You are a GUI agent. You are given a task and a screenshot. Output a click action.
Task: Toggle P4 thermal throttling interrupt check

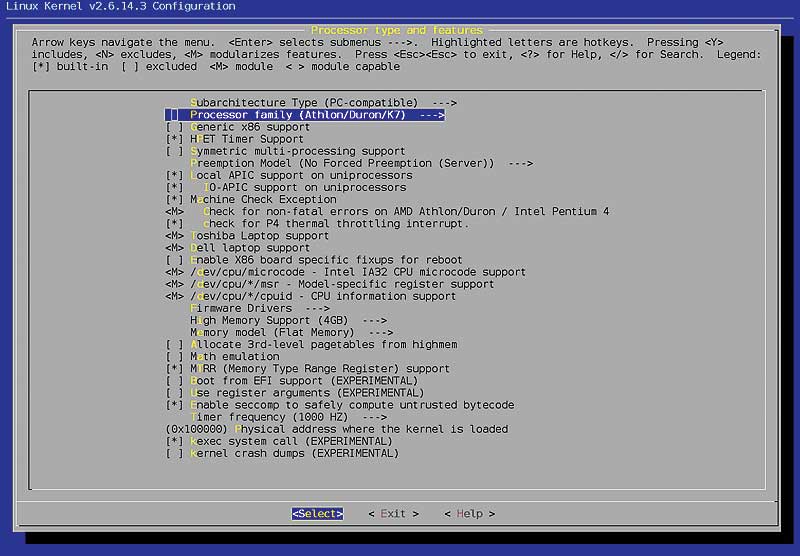(317, 223)
